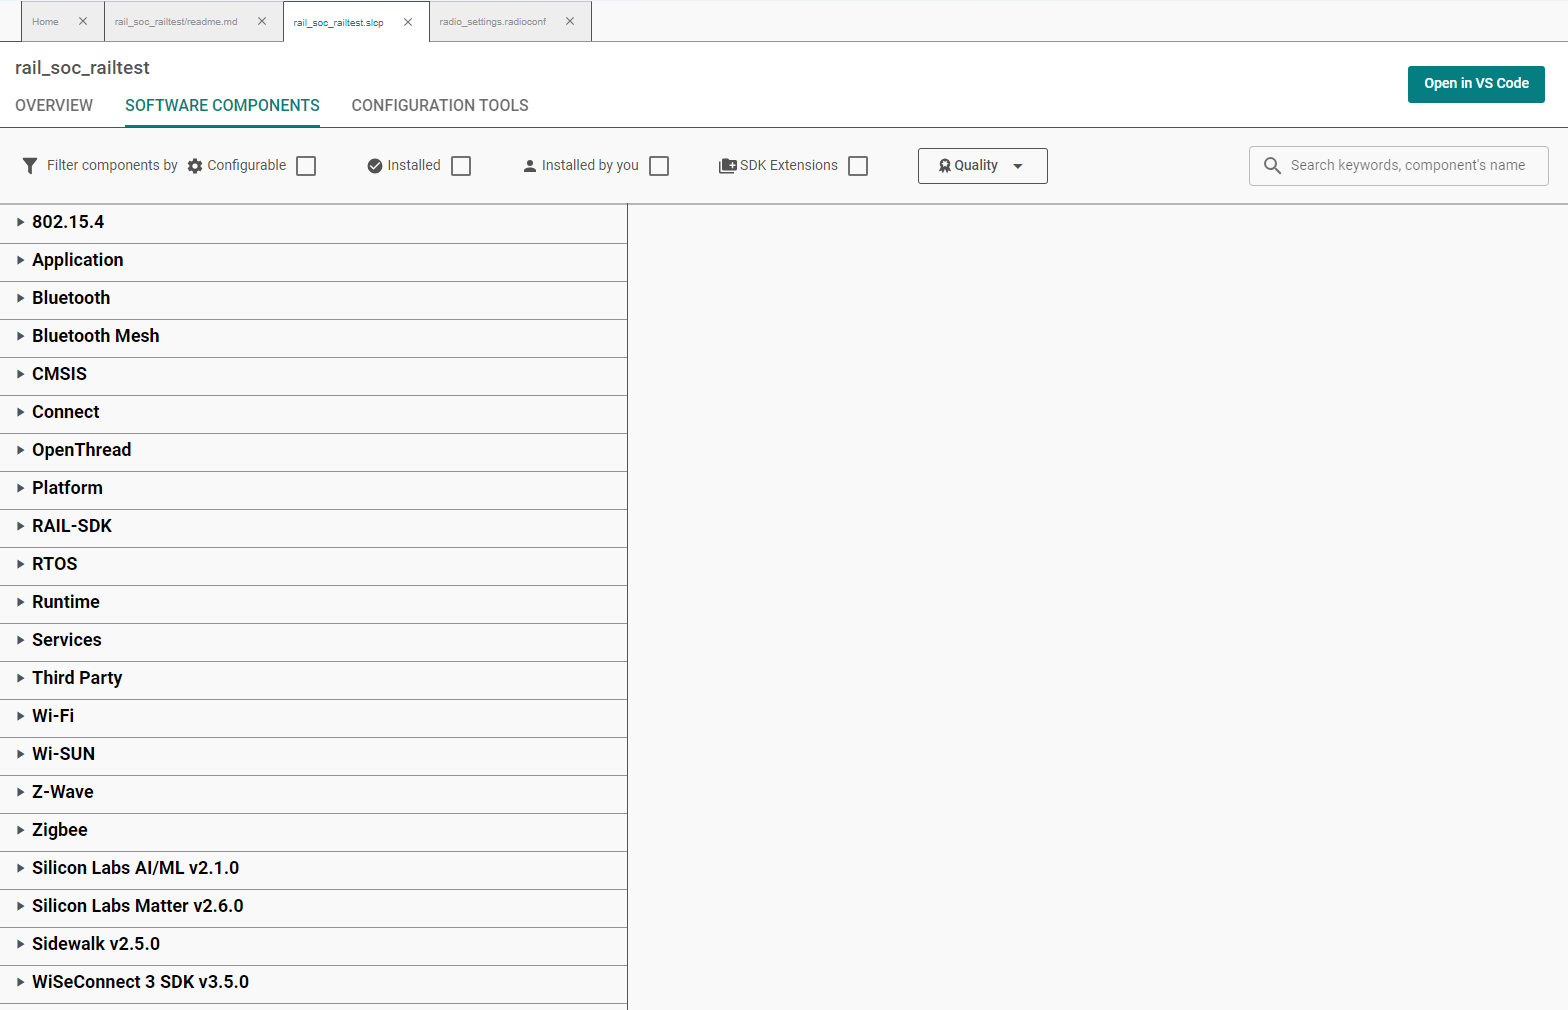Expand the Bluetooth Mesh category
The width and height of the screenshot is (1568, 1010).
click(20, 336)
